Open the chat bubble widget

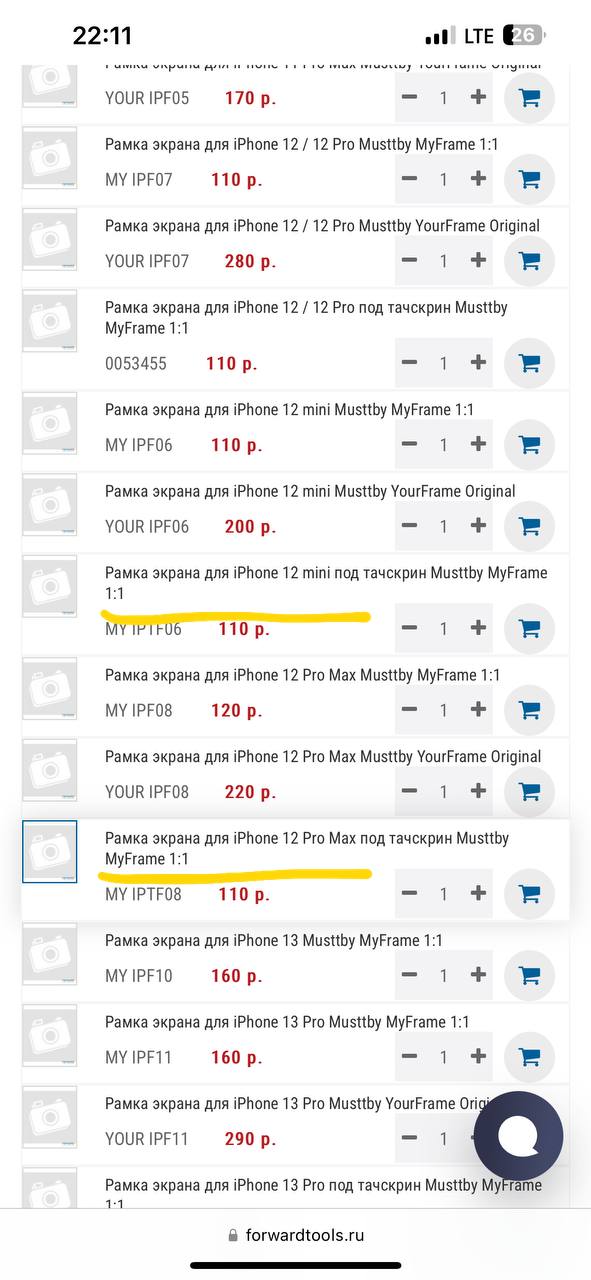[518, 1137]
